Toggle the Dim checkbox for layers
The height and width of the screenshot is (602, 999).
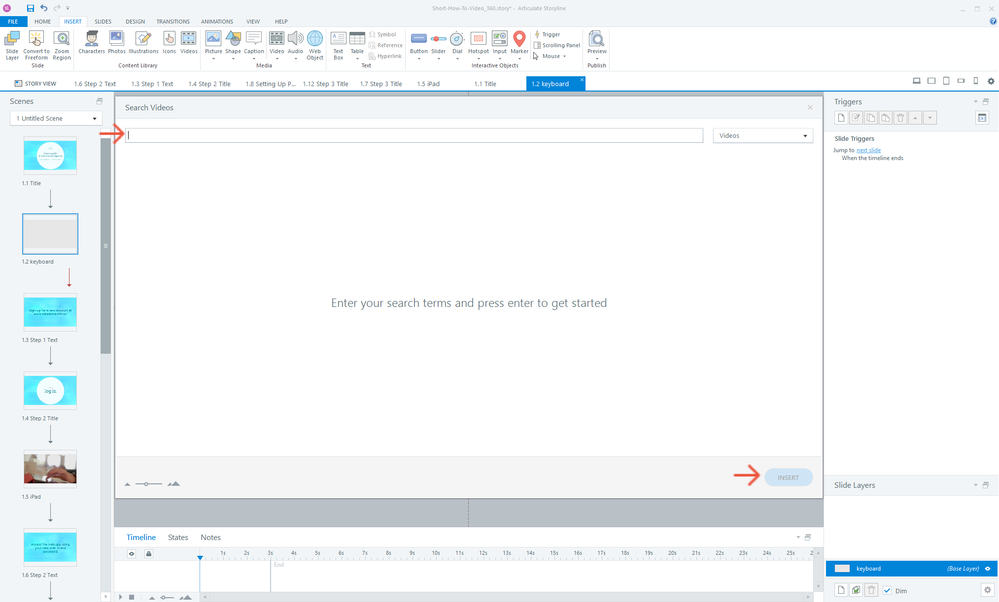coord(887,590)
